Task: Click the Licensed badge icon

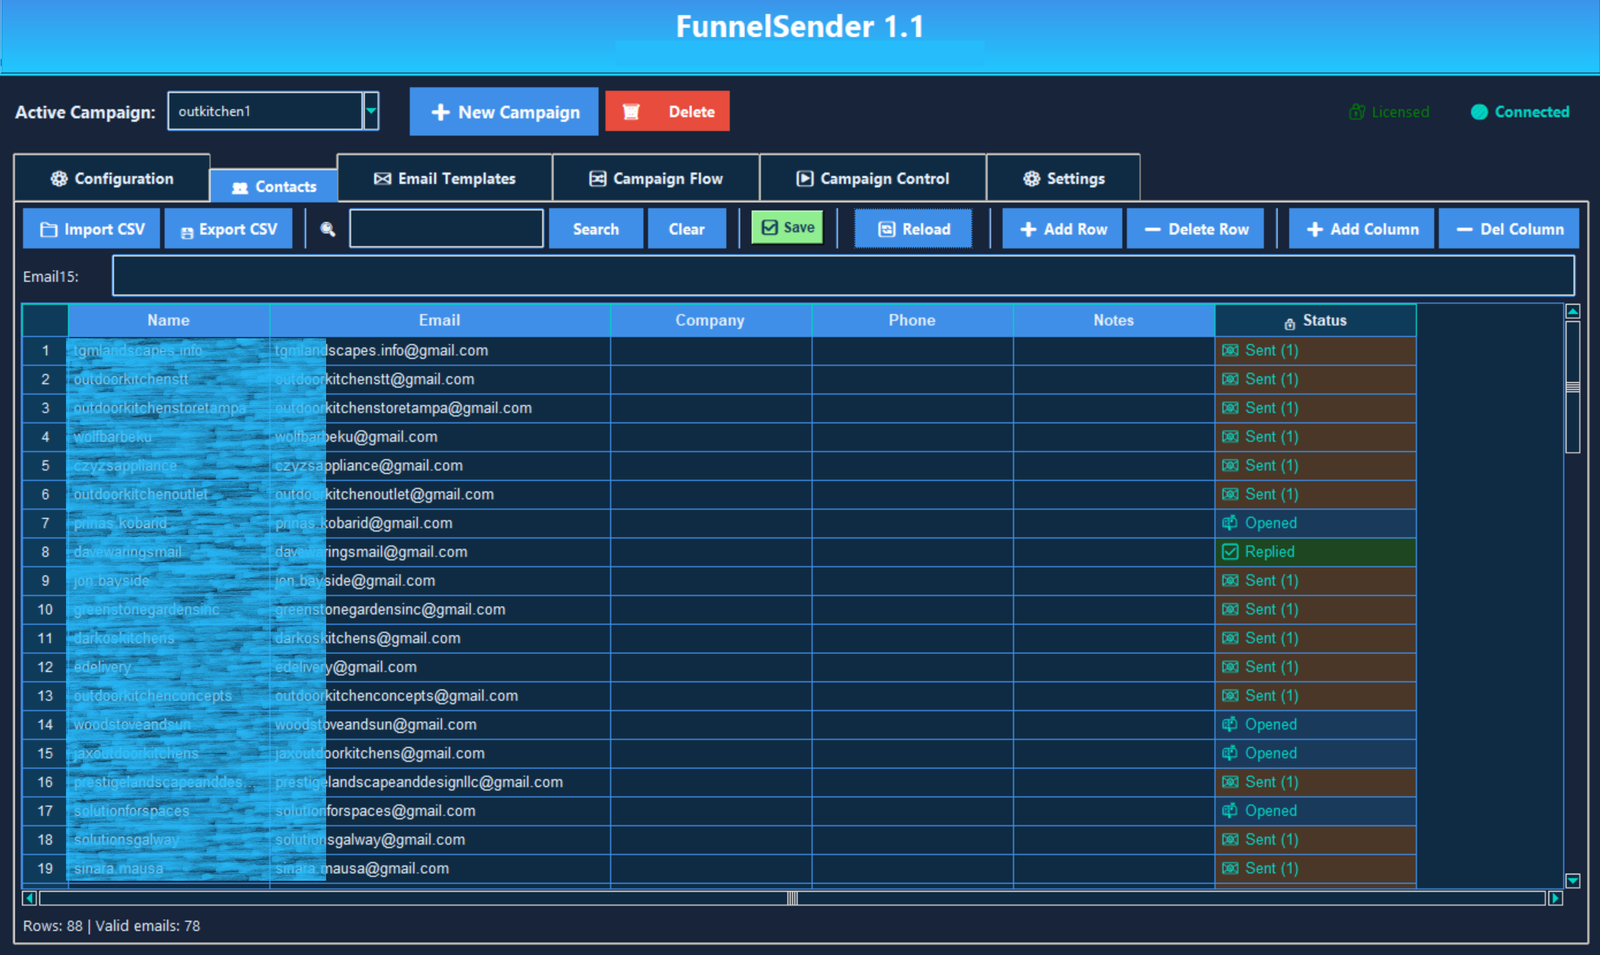Action: tap(1357, 111)
